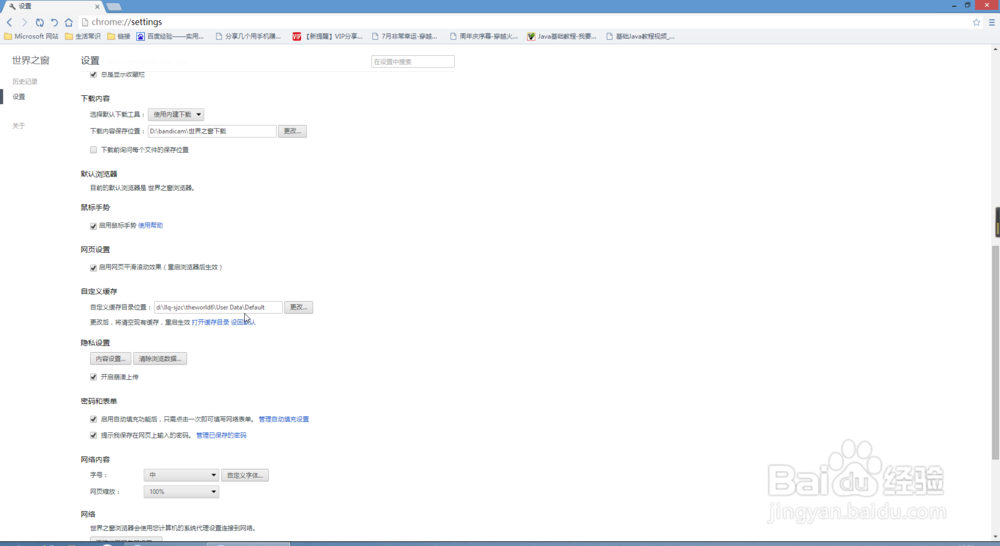Click 更改 next to custom cache directory

tap(298, 307)
